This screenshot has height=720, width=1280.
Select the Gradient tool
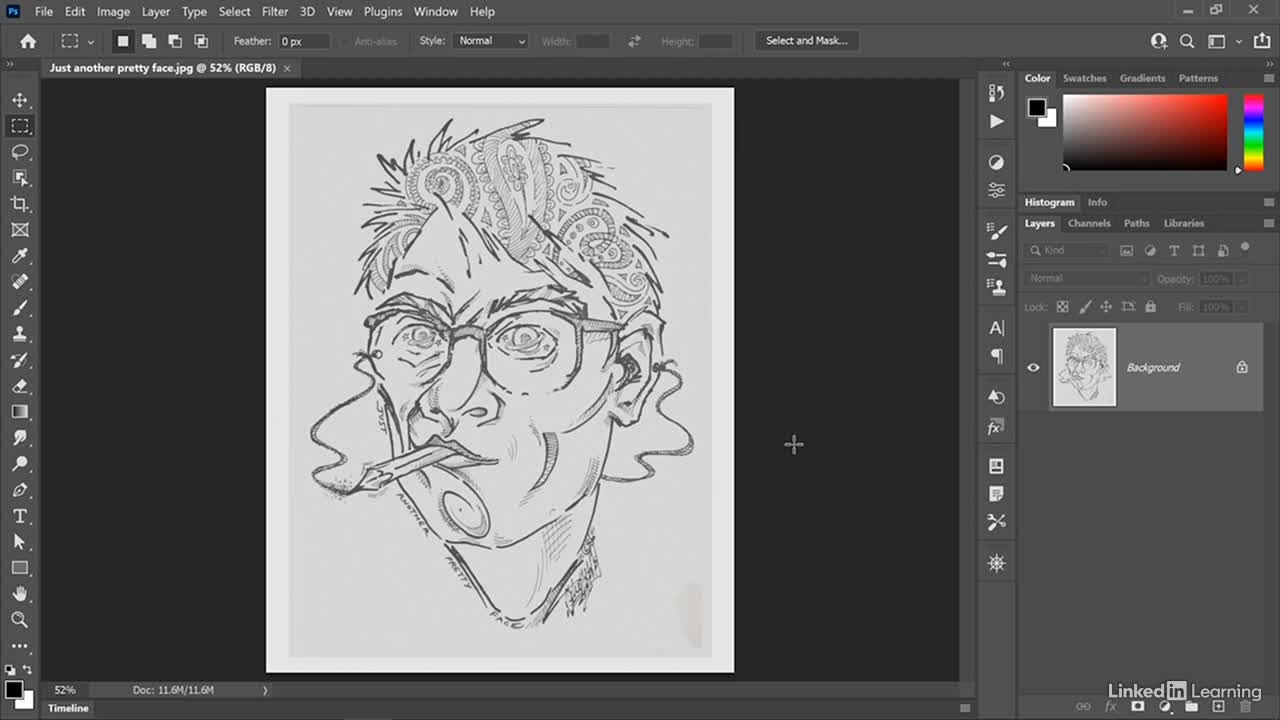click(x=20, y=412)
